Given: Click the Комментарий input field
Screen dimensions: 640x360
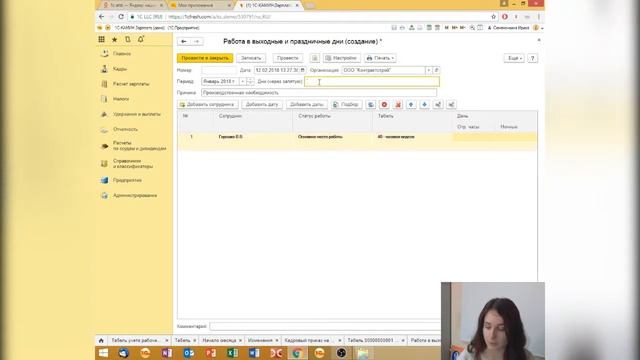Looking at the screenshot, I should (325, 327).
